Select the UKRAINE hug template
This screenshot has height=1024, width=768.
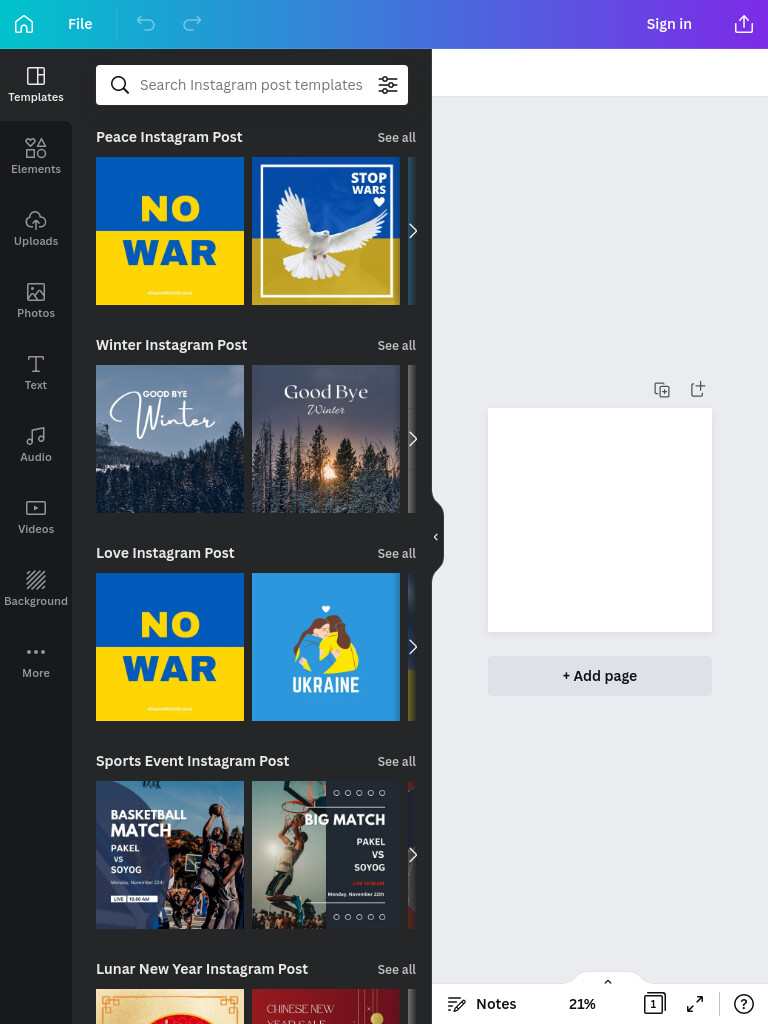tap(326, 647)
